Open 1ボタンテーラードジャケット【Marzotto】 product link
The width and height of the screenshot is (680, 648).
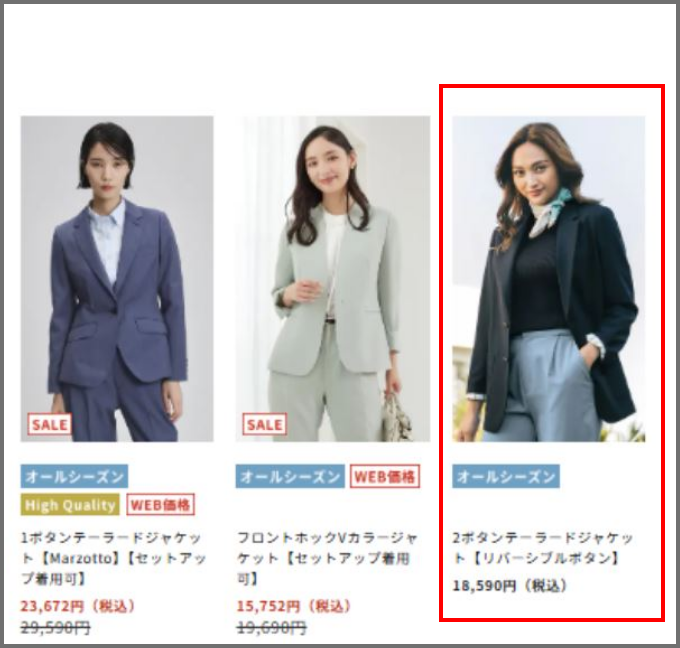click(114, 558)
